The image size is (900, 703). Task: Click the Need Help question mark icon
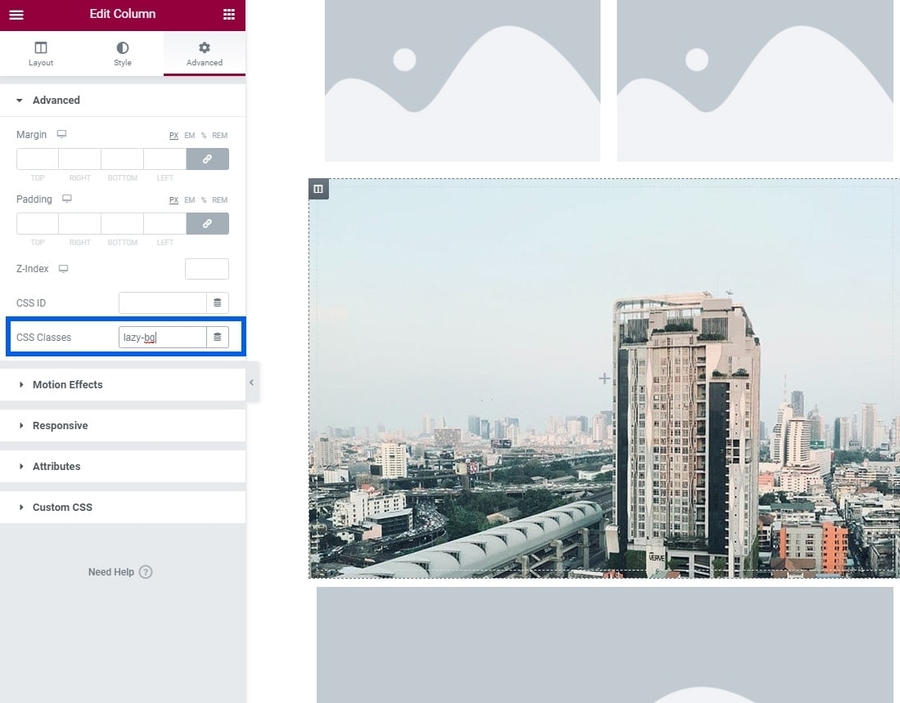146,572
